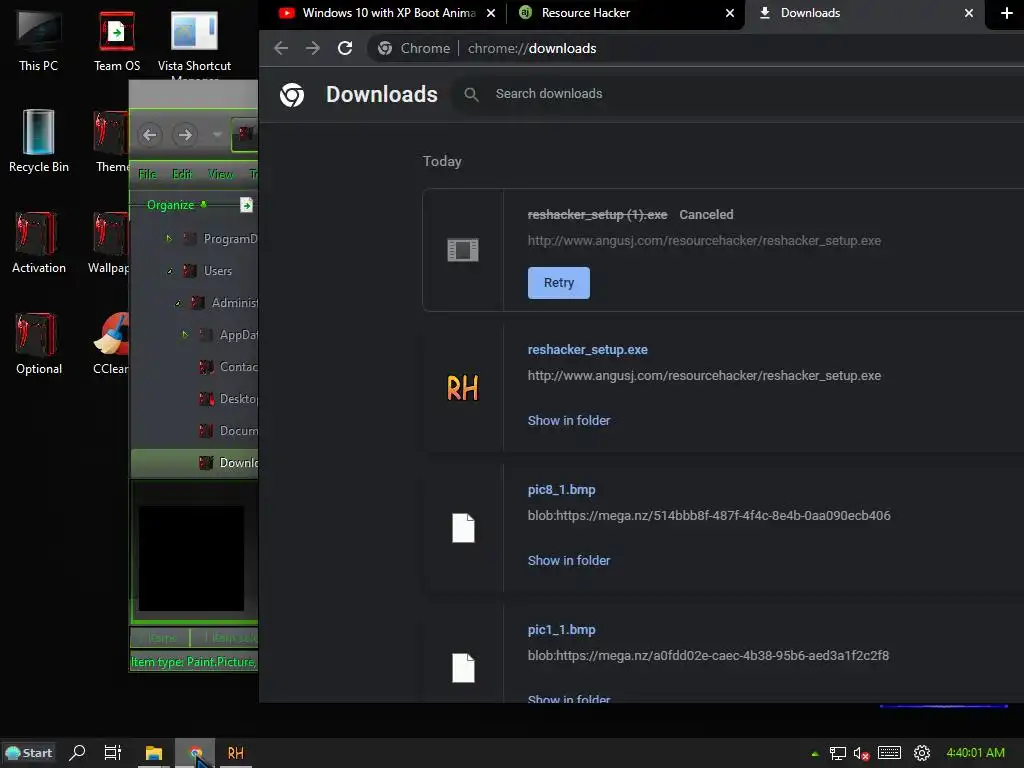Open the settings gear in system tray
This screenshot has width=1024, height=768.
tap(921, 753)
